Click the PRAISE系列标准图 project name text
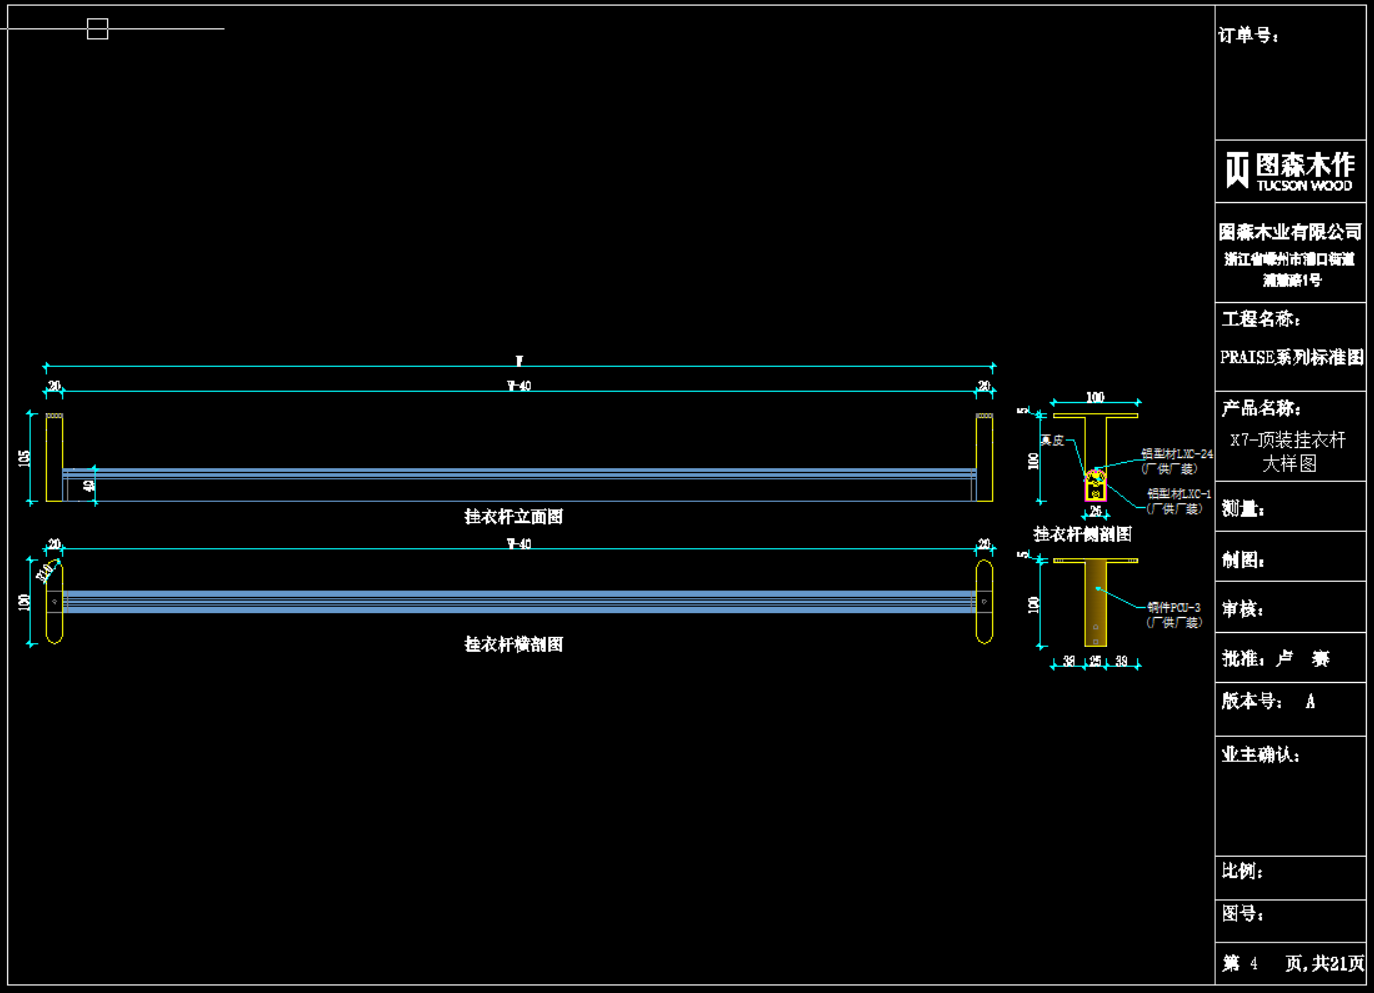The height and width of the screenshot is (993, 1374). point(1291,357)
